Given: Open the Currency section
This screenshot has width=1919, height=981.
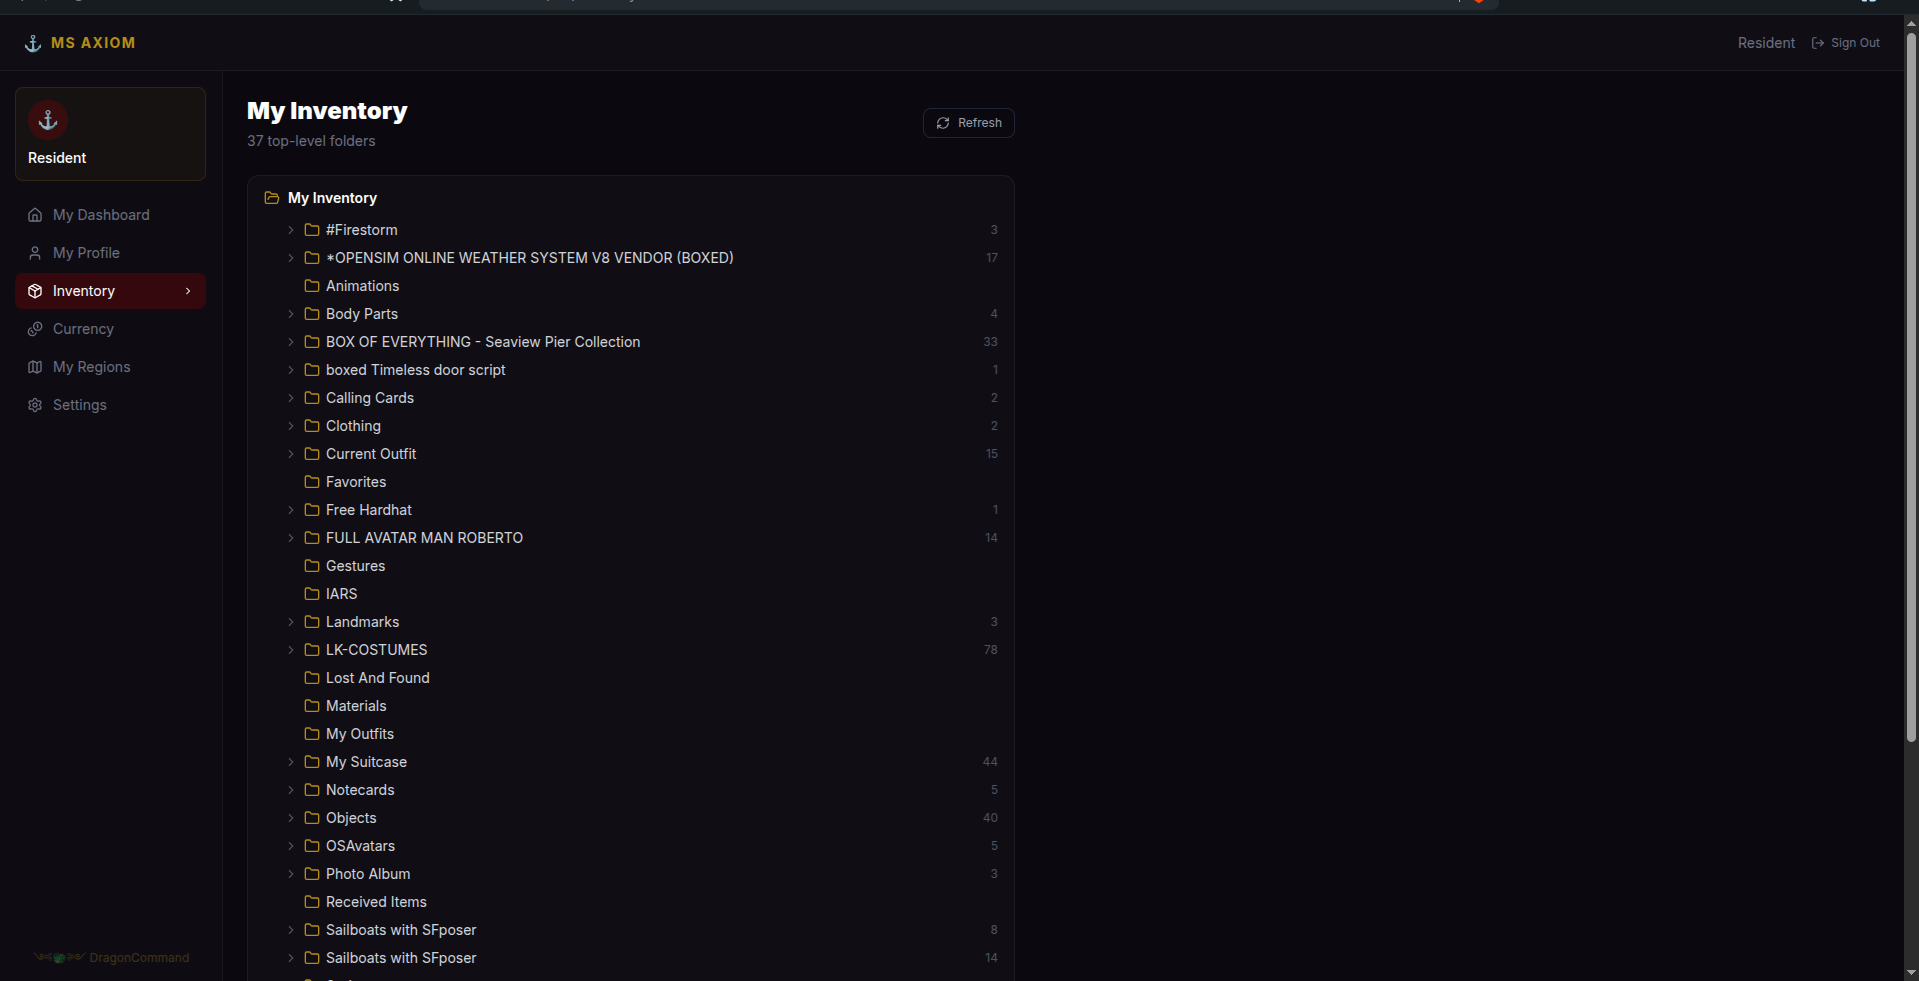Looking at the screenshot, I should [110, 329].
